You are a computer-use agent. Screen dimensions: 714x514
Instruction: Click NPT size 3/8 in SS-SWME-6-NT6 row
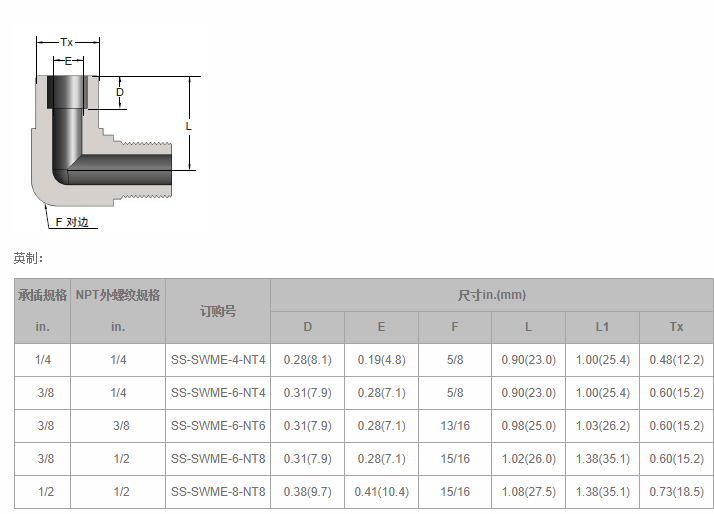[x=121, y=426]
